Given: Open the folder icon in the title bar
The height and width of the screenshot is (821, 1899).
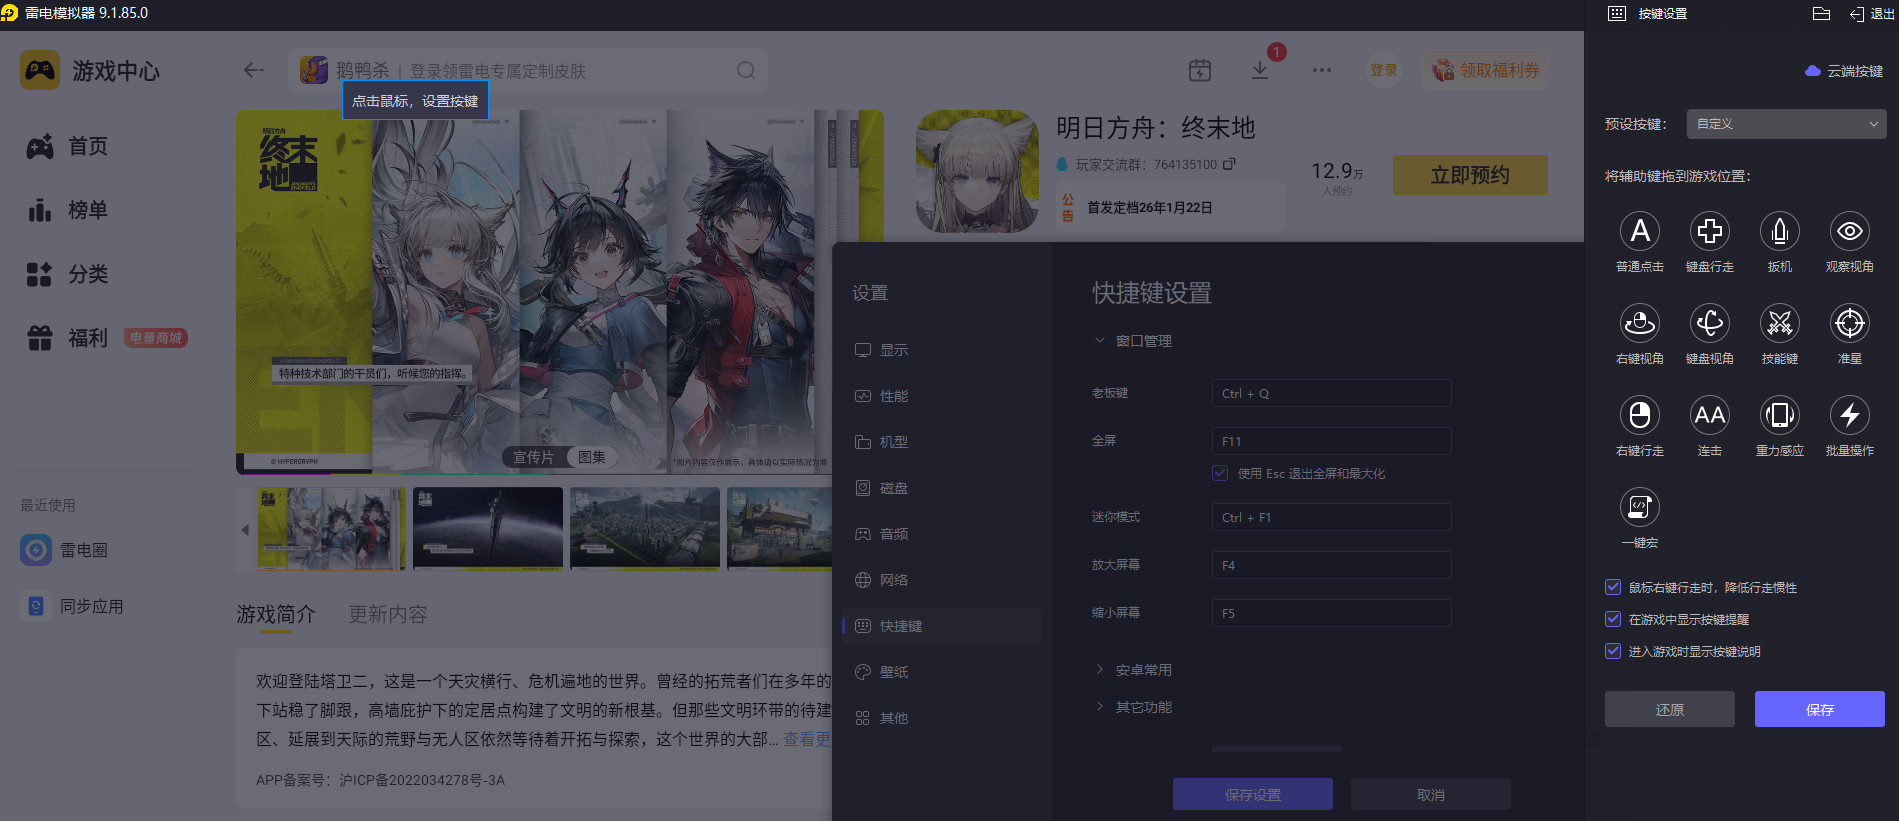Looking at the screenshot, I should tap(1821, 13).
